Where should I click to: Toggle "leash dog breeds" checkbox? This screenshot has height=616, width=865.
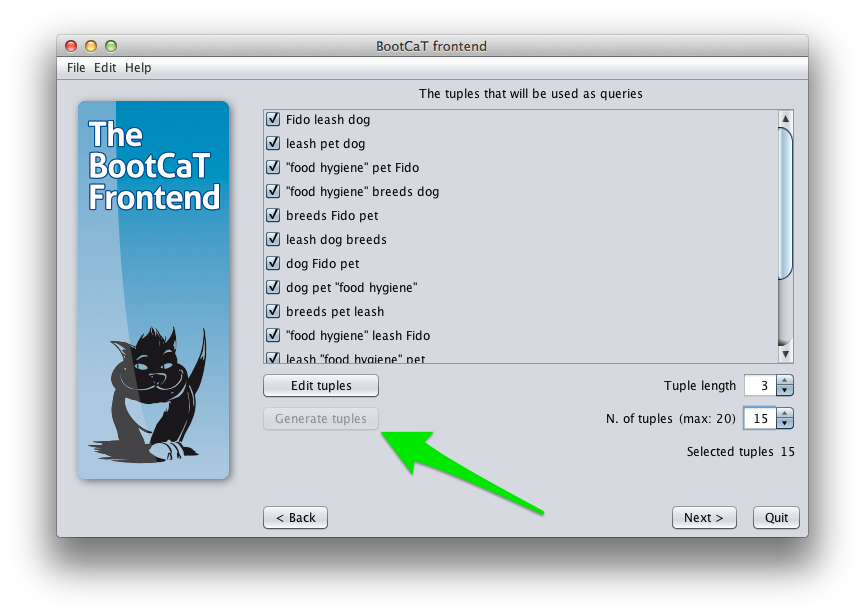[x=273, y=239]
